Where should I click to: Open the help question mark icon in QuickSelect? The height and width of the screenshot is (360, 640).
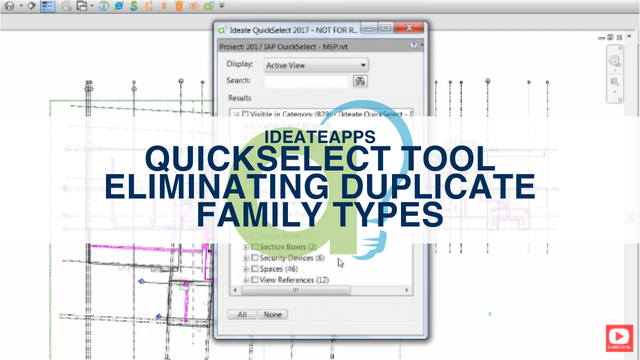tap(413, 45)
